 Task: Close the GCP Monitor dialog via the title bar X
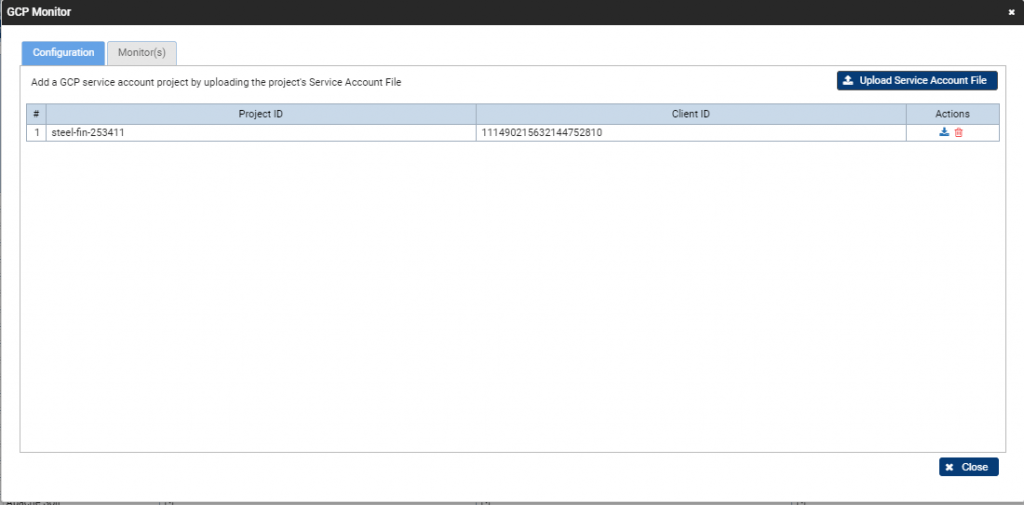[1012, 12]
